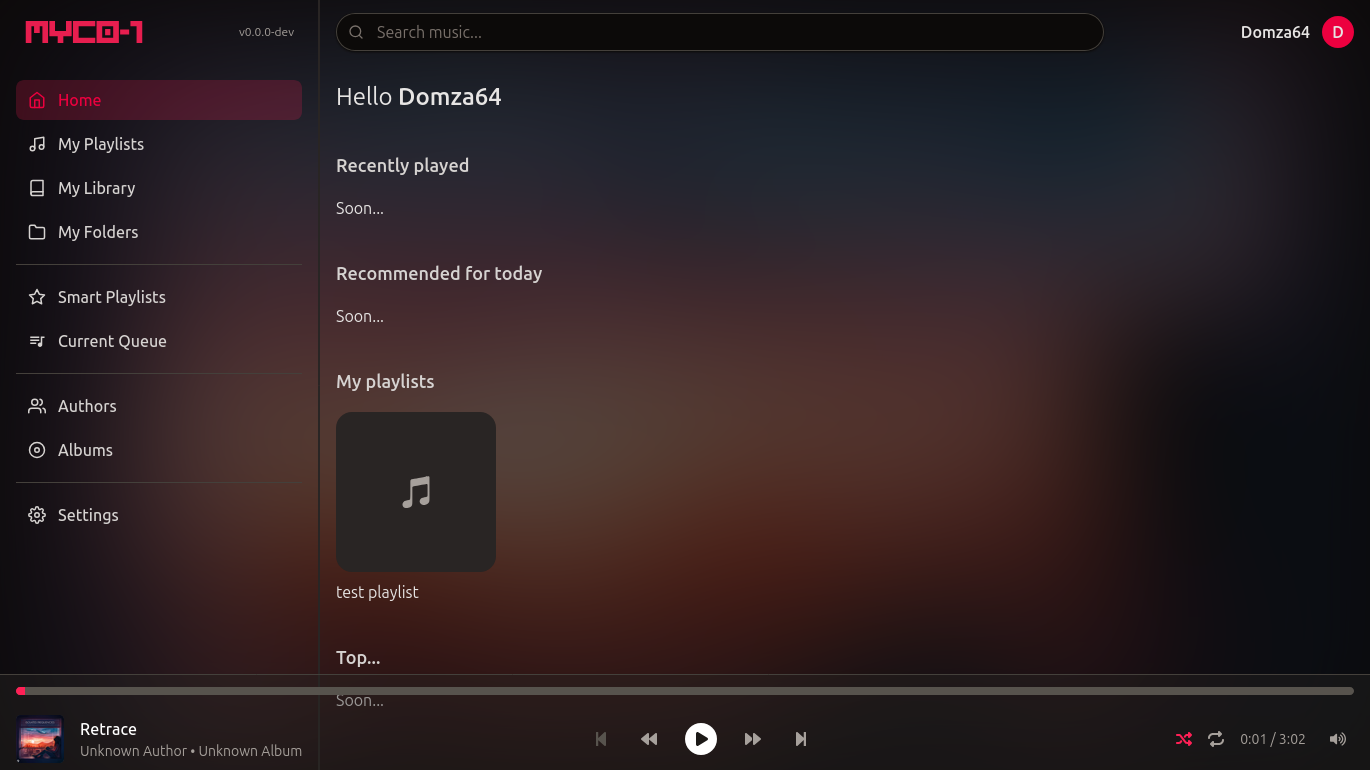
Task: Seek using the playback progress bar
Action: coord(685,690)
